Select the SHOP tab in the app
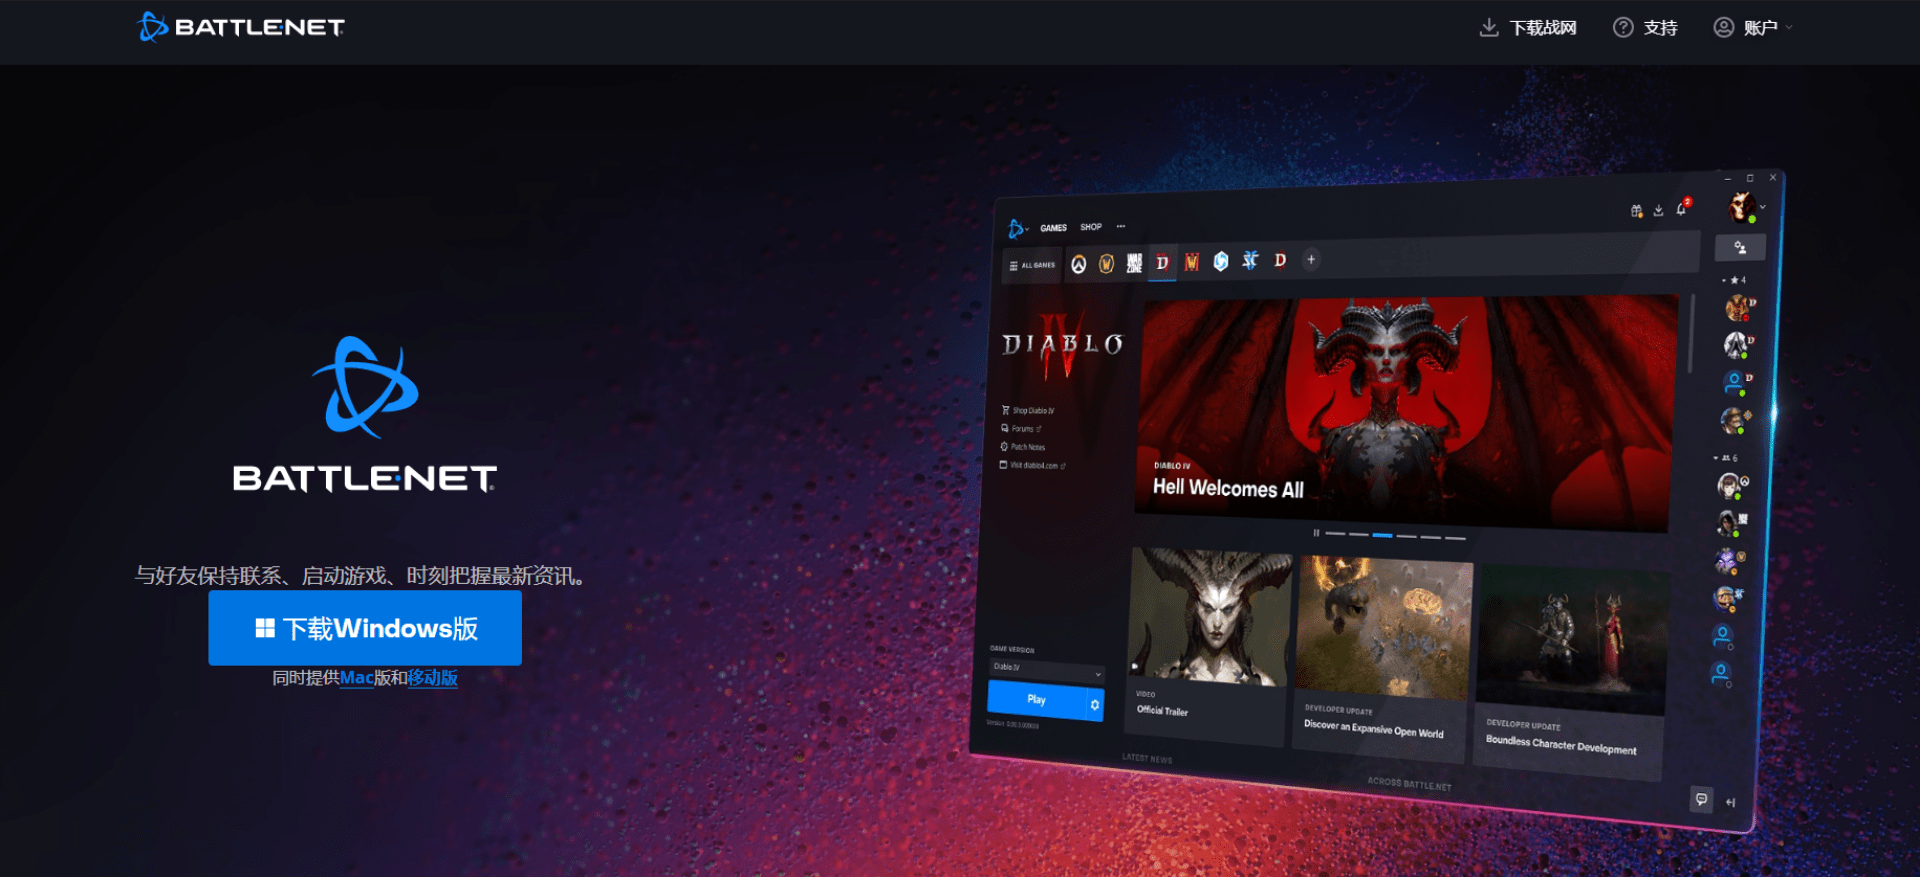The image size is (1920, 877). coord(1091,227)
